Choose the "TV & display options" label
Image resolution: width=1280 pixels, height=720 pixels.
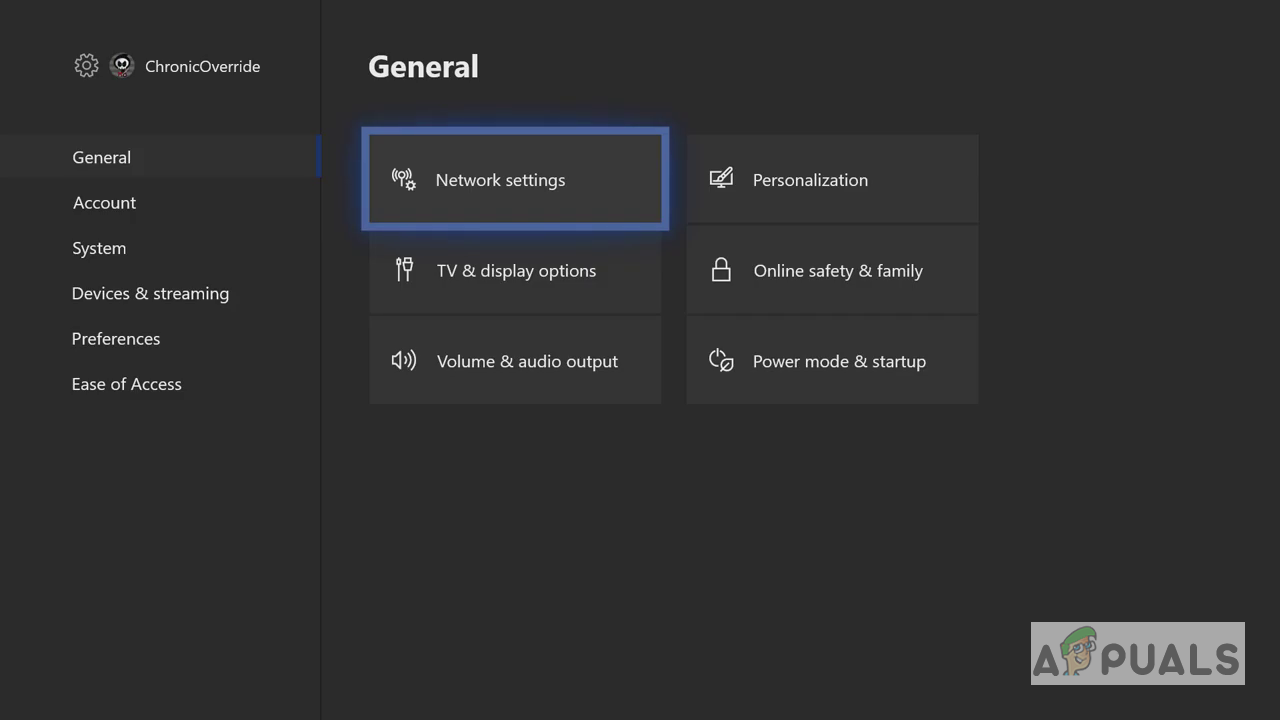tap(516, 271)
